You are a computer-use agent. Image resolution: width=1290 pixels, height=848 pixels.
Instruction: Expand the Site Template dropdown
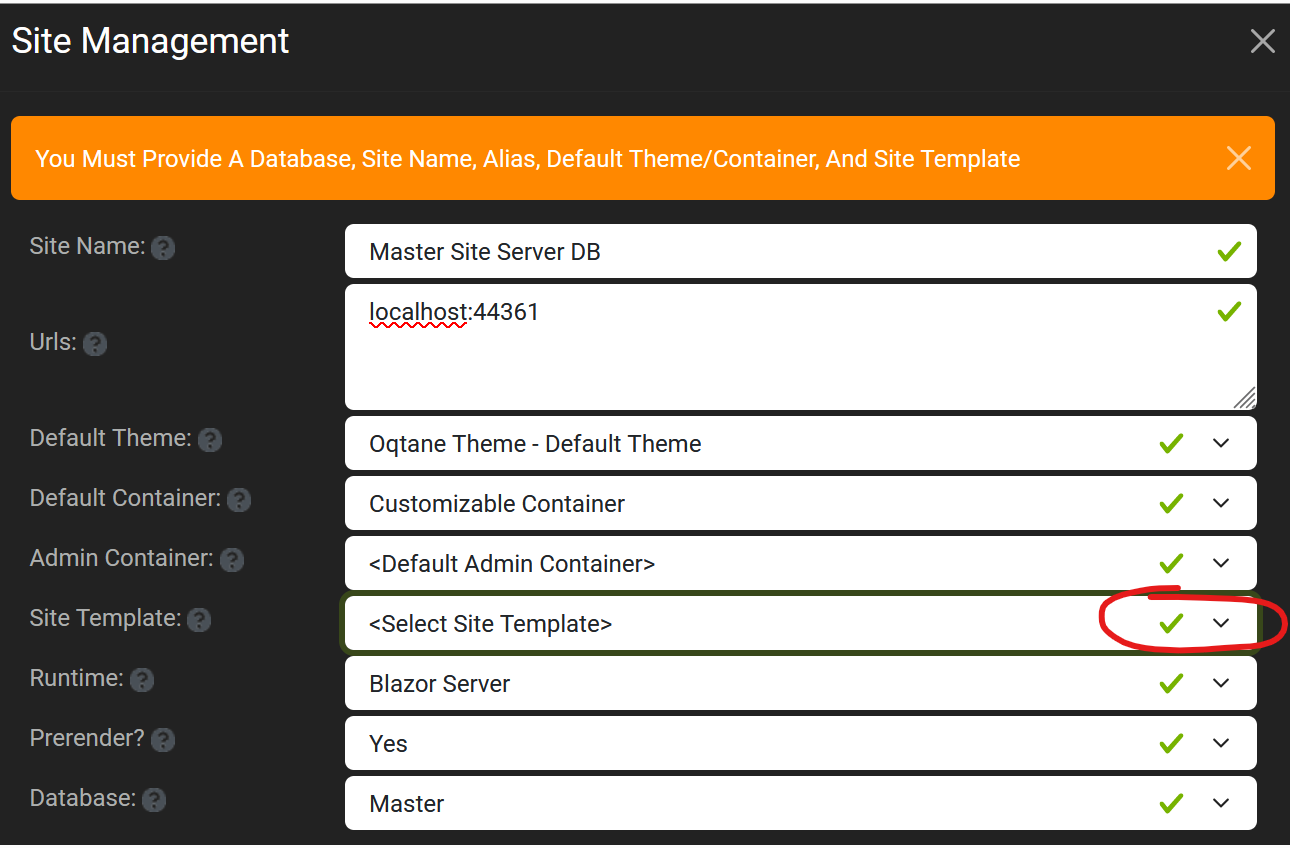pyautogui.click(x=1221, y=622)
